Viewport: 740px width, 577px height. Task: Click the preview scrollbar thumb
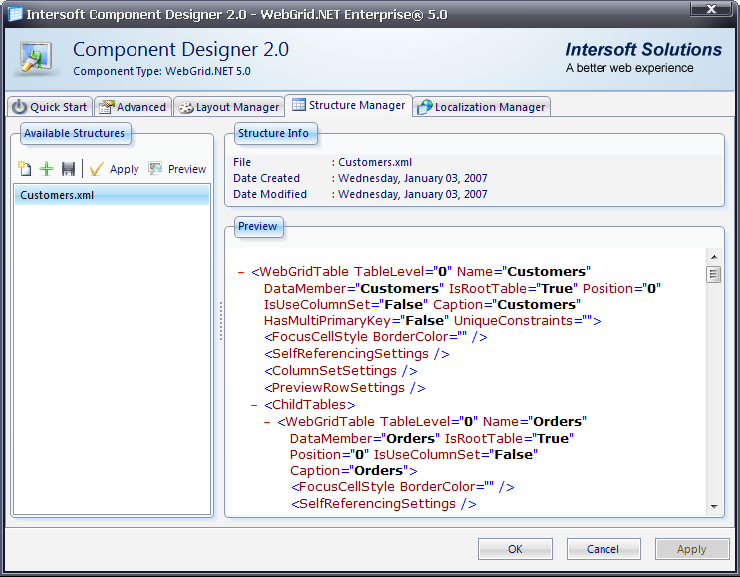point(714,274)
